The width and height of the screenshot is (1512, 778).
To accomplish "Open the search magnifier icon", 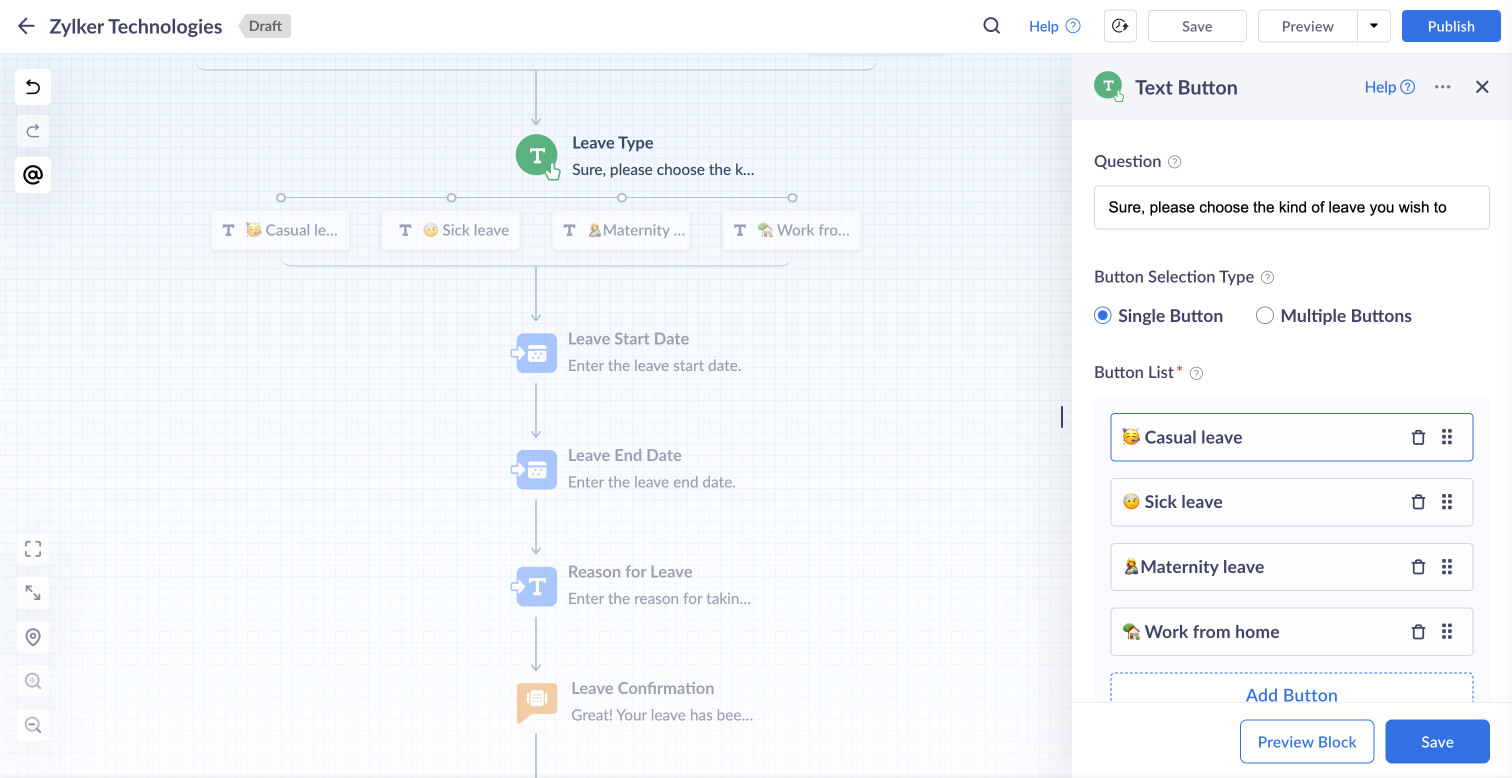I will [x=992, y=26].
